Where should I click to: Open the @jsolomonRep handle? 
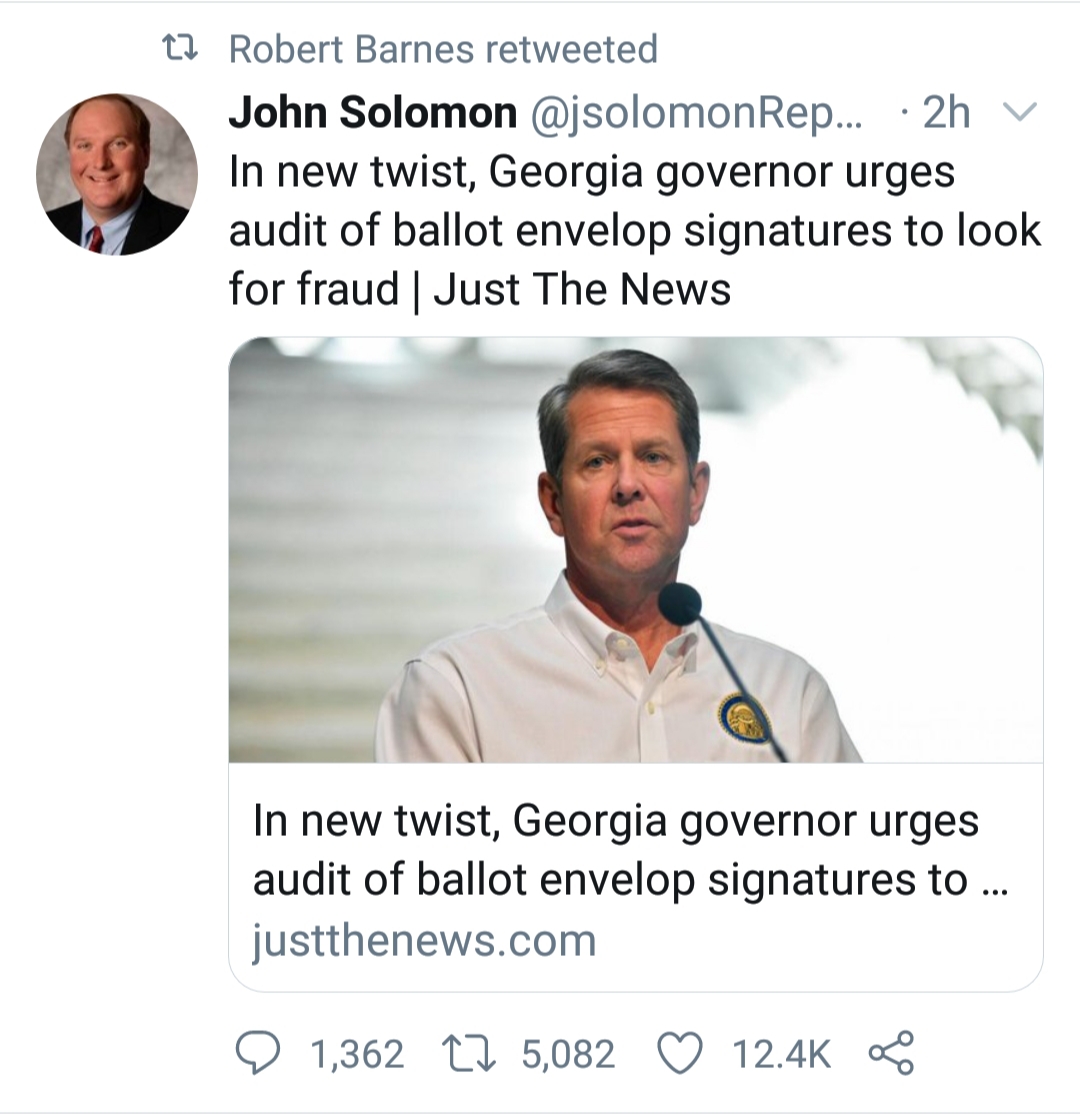tap(695, 112)
